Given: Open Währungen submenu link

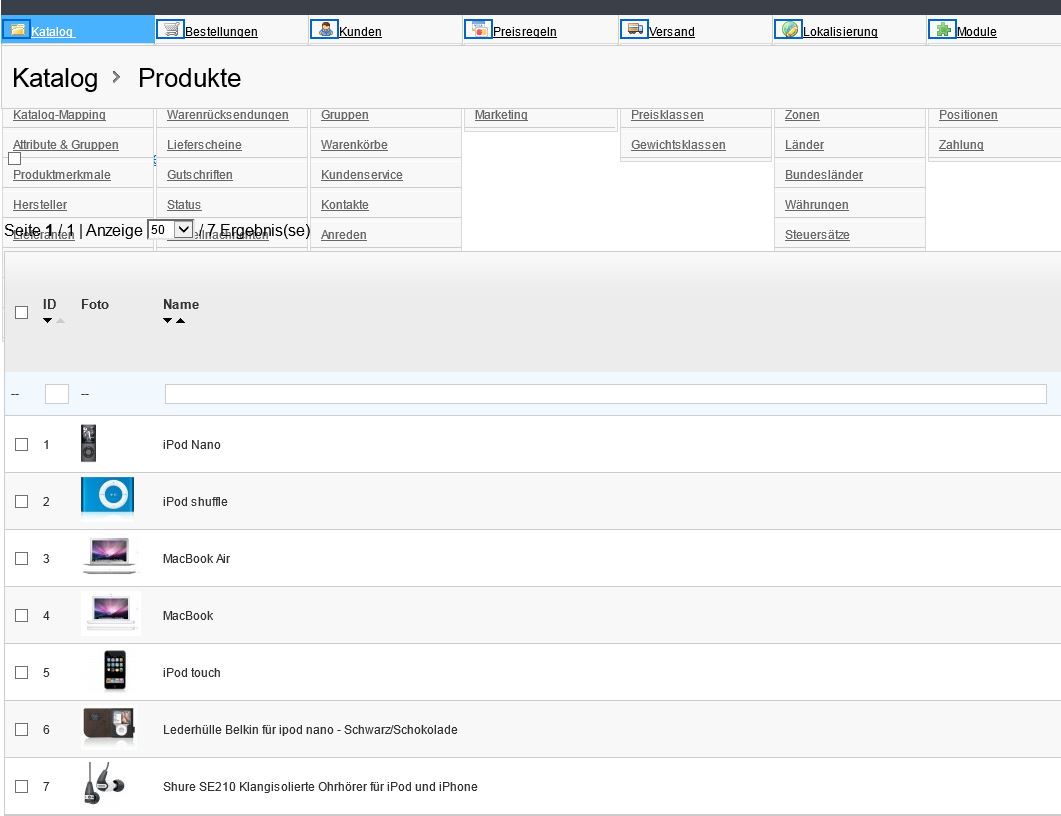Looking at the screenshot, I should 817,204.
